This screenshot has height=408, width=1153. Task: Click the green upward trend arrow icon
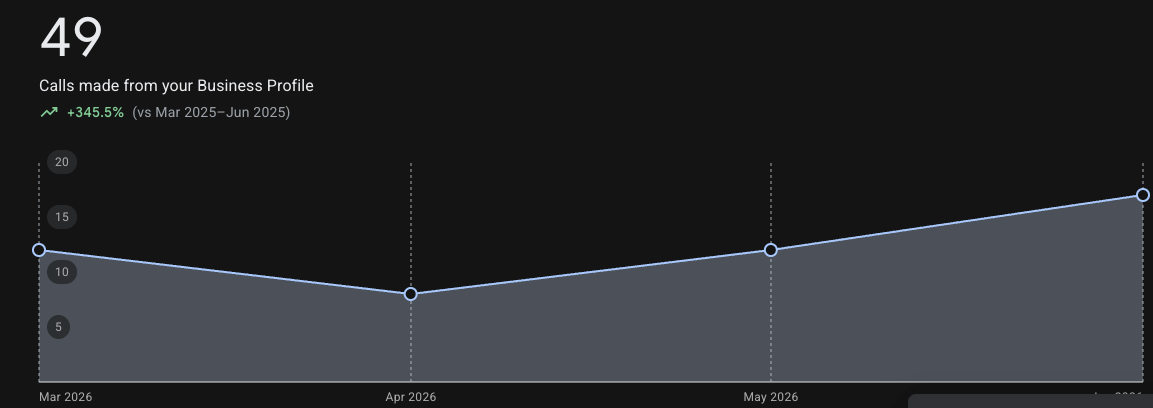(x=49, y=112)
